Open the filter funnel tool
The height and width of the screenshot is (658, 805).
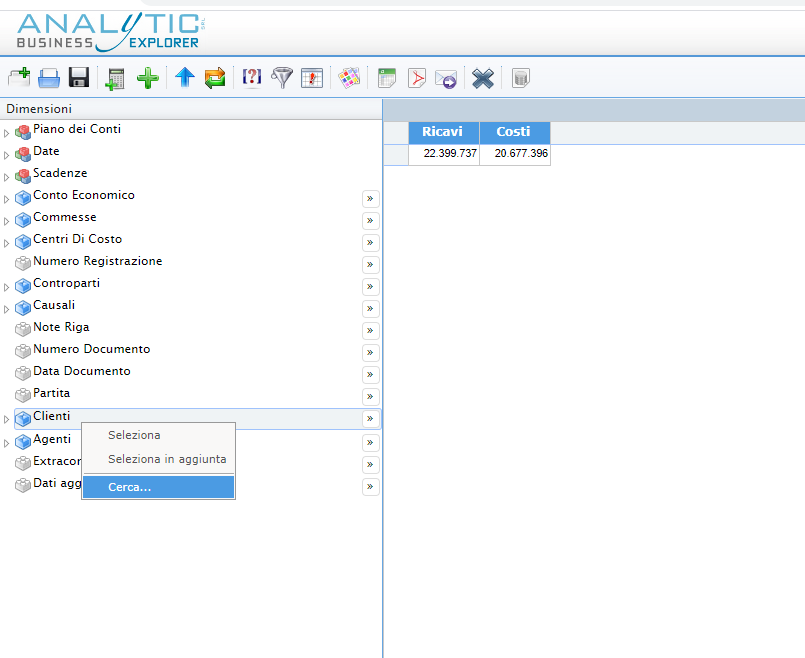[283, 78]
